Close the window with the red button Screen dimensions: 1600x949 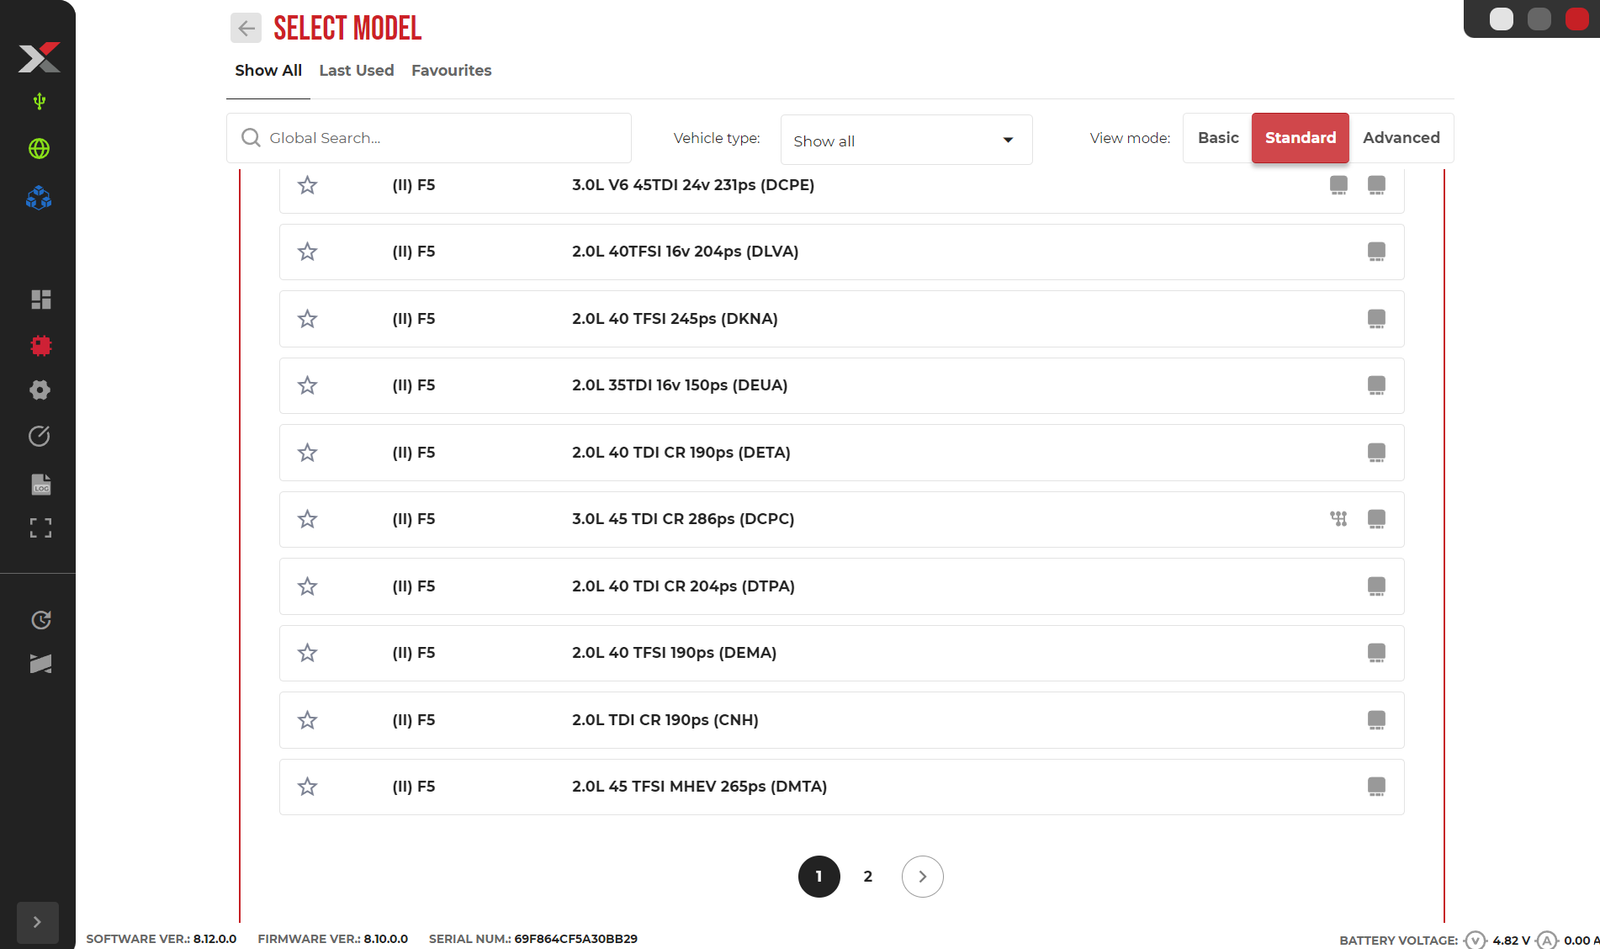pos(1577,19)
